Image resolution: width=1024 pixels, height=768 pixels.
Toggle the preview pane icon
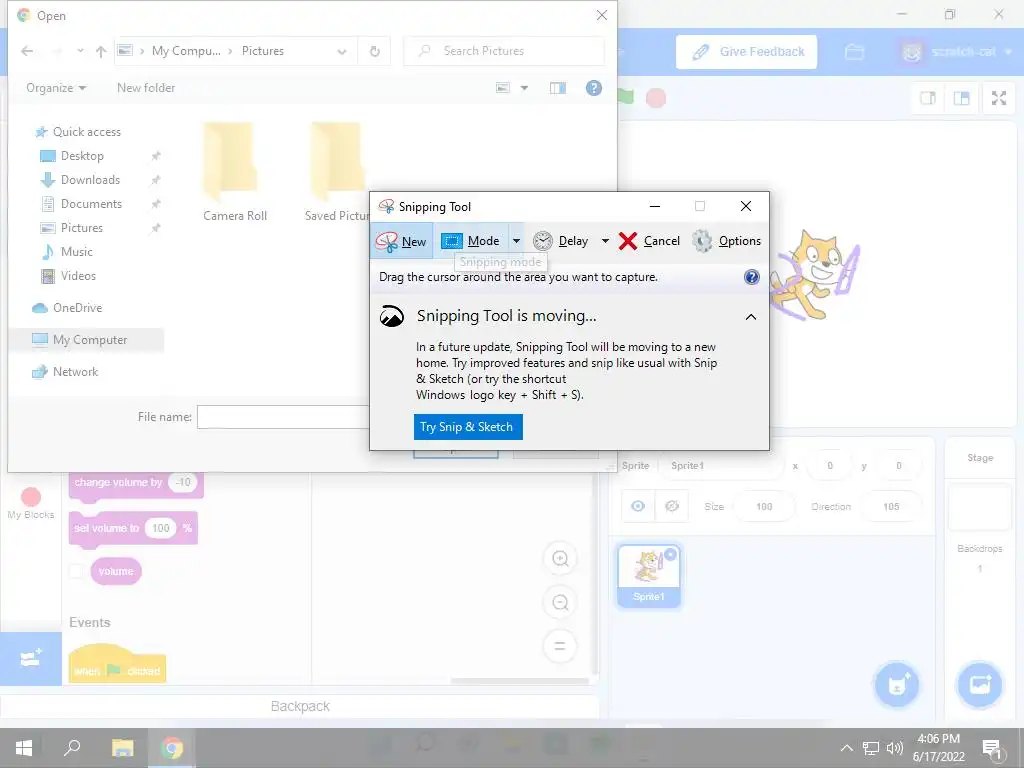click(558, 88)
